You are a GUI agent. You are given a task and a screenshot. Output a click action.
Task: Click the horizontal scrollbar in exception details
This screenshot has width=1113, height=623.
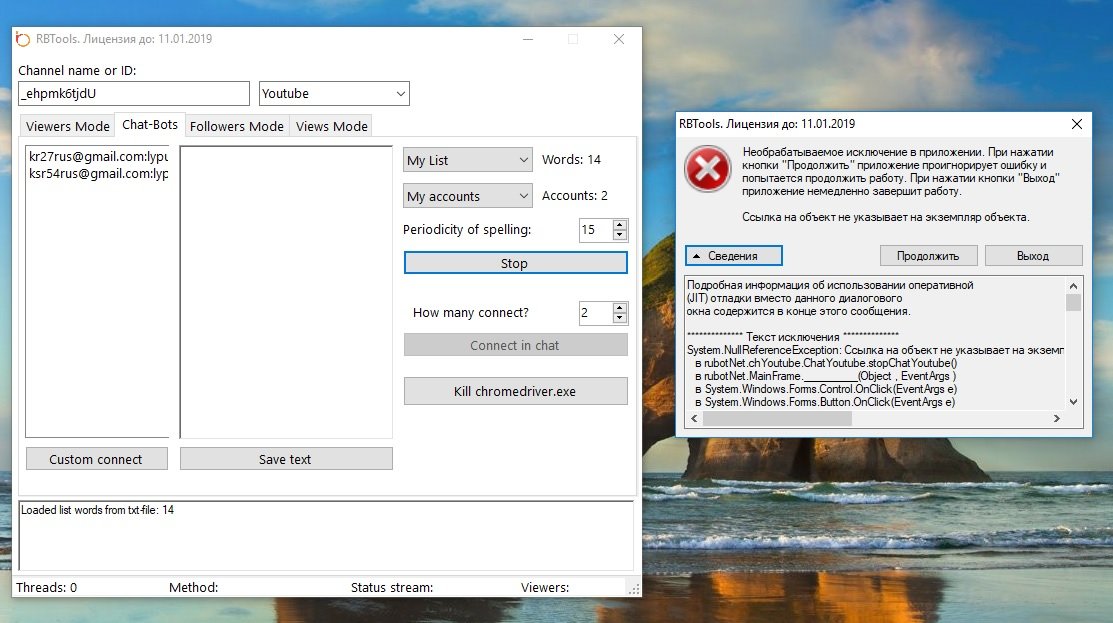778,419
